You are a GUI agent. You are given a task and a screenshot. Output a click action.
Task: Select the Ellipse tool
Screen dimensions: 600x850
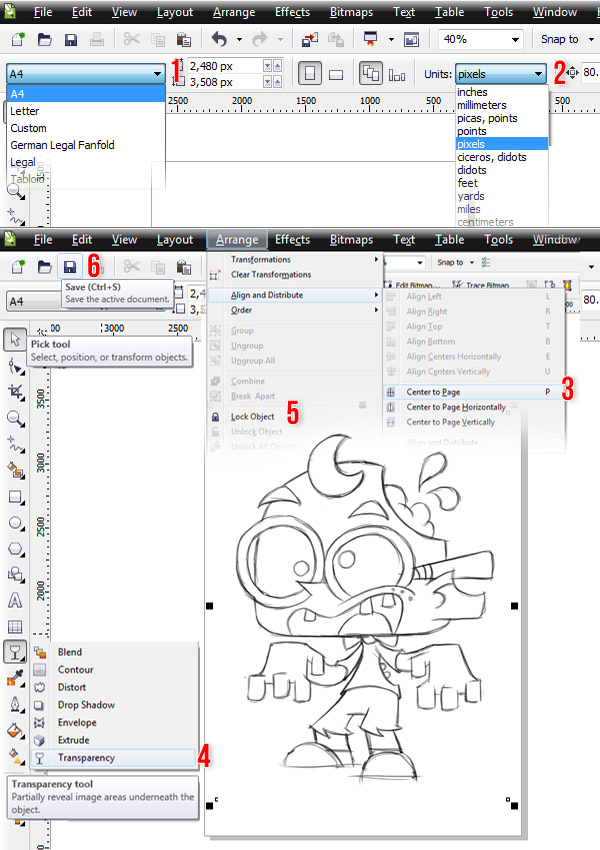click(15, 523)
